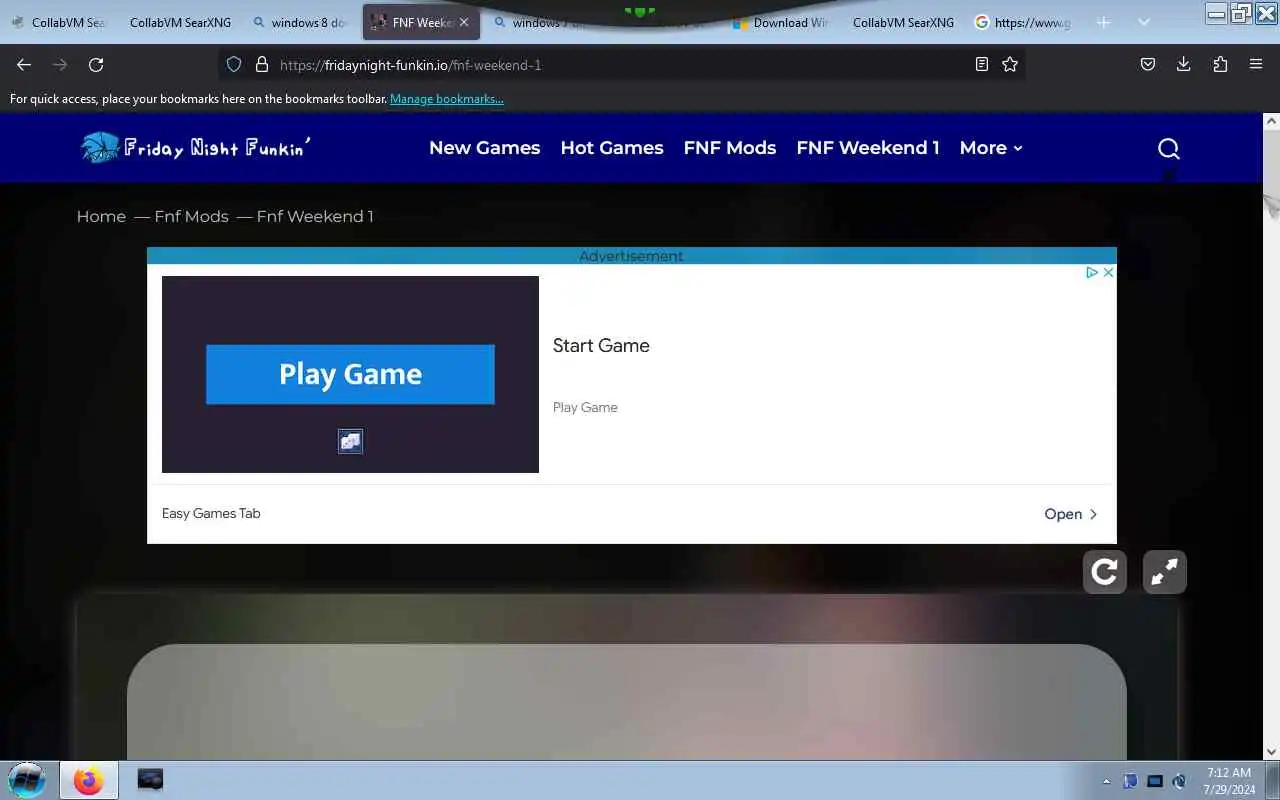Open the Action Center flag icon
Screen dimensions: 1280x800
click(x=1130, y=781)
